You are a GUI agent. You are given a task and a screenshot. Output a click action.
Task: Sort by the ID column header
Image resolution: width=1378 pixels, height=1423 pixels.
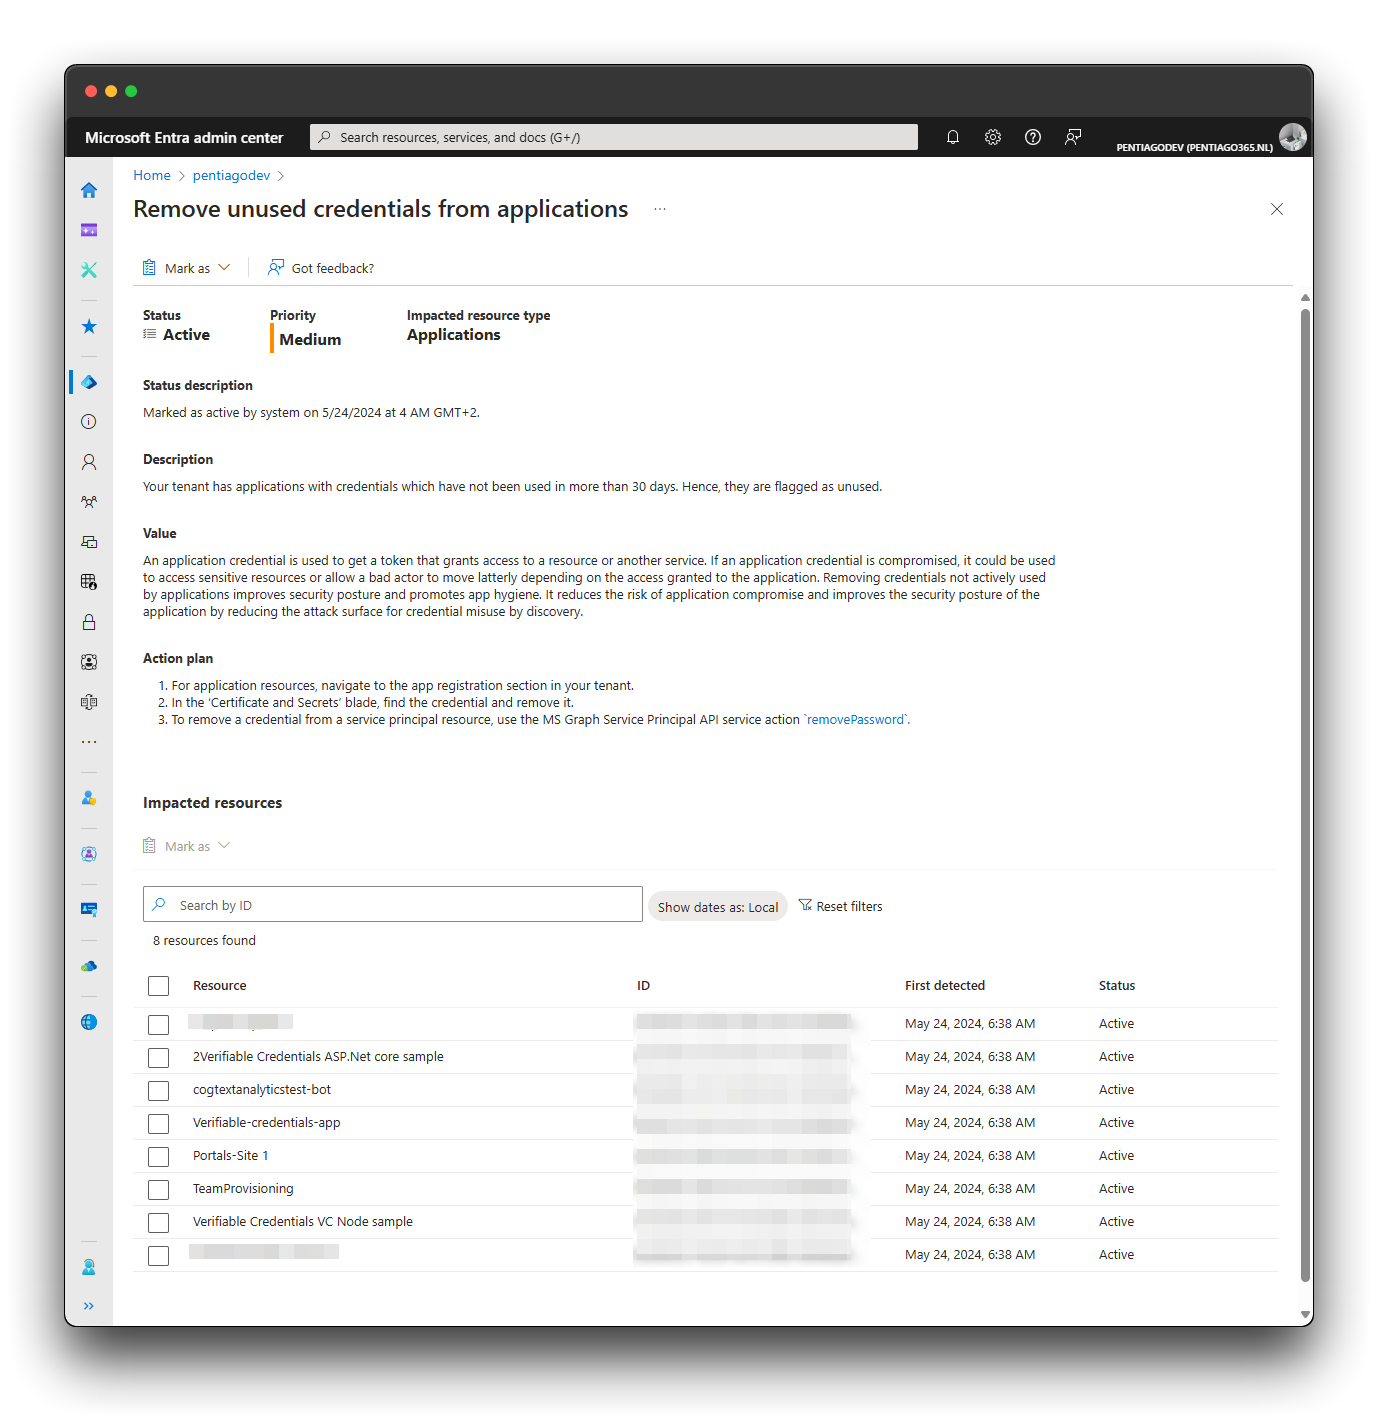(x=643, y=986)
